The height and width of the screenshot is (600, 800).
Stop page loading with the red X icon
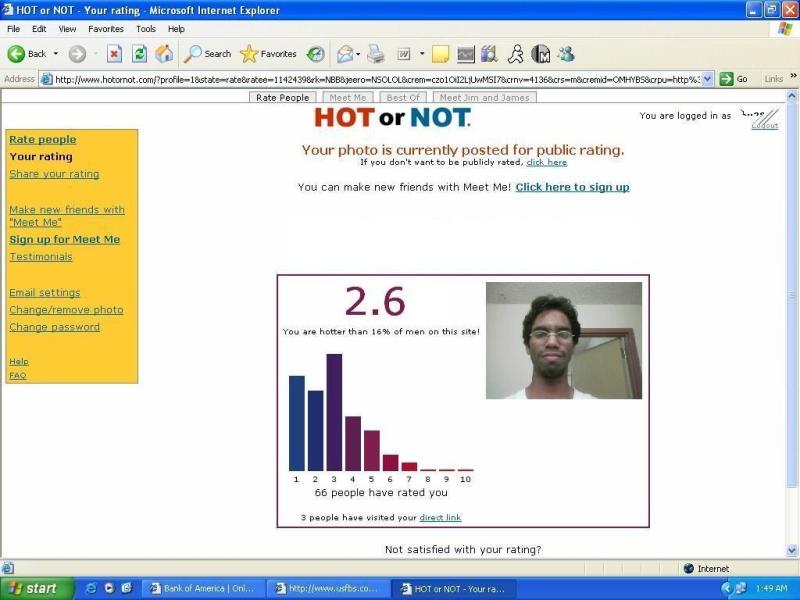pos(114,54)
